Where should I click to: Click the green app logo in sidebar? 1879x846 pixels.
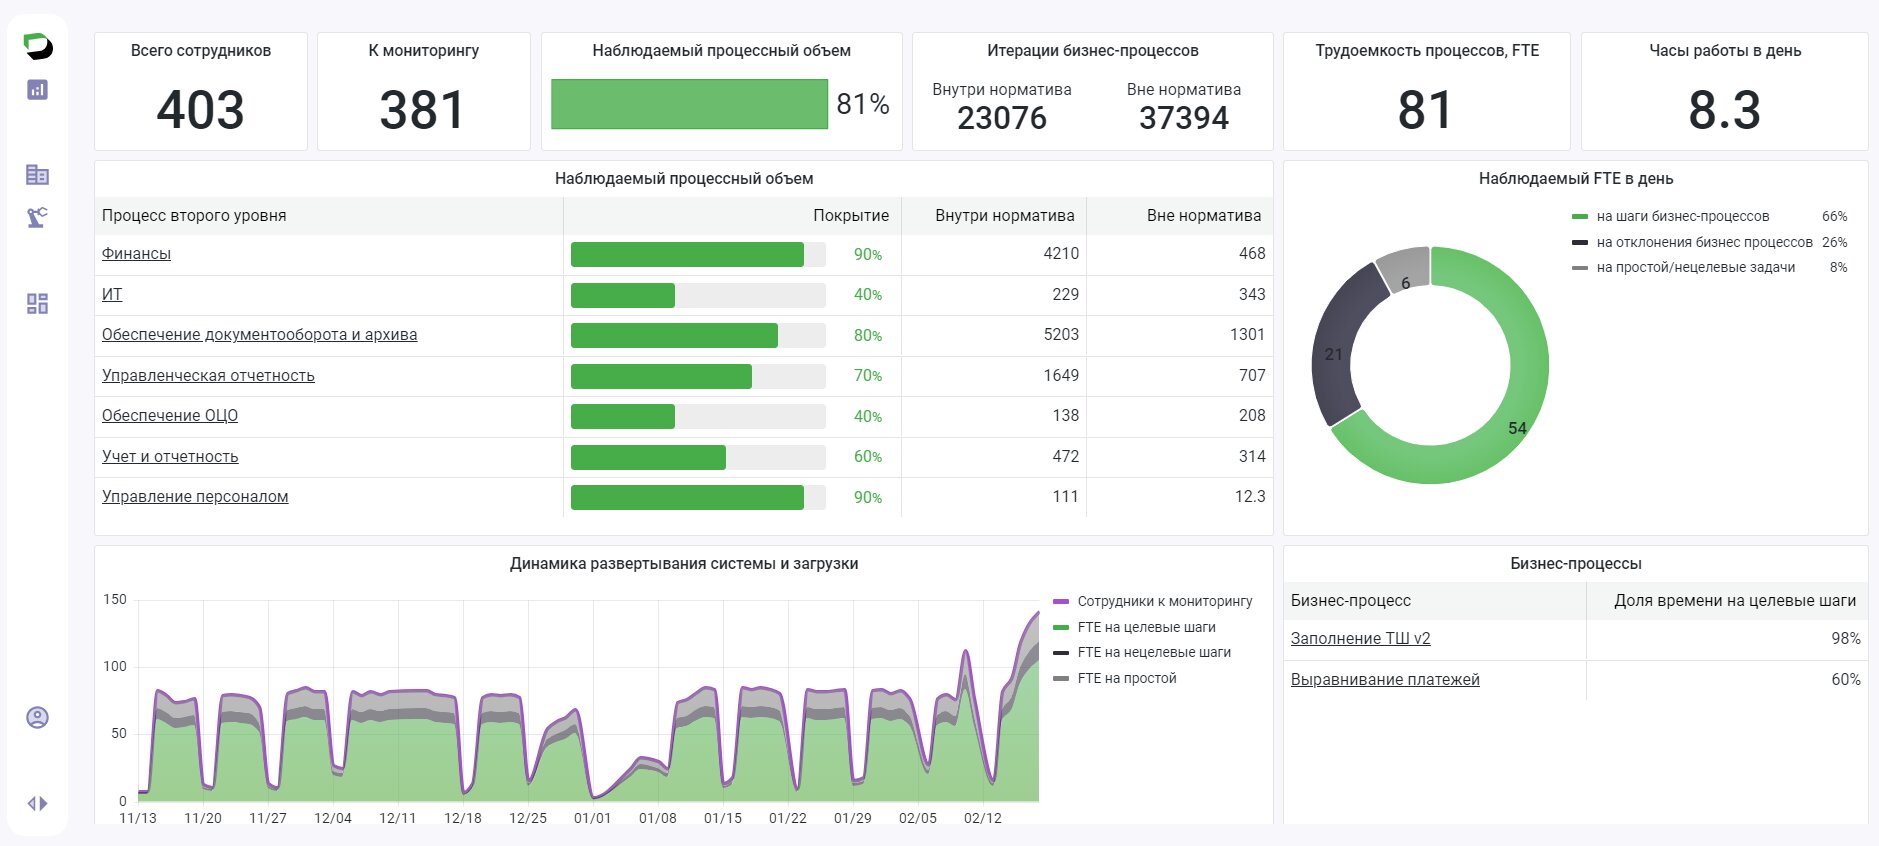[x=37, y=46]
